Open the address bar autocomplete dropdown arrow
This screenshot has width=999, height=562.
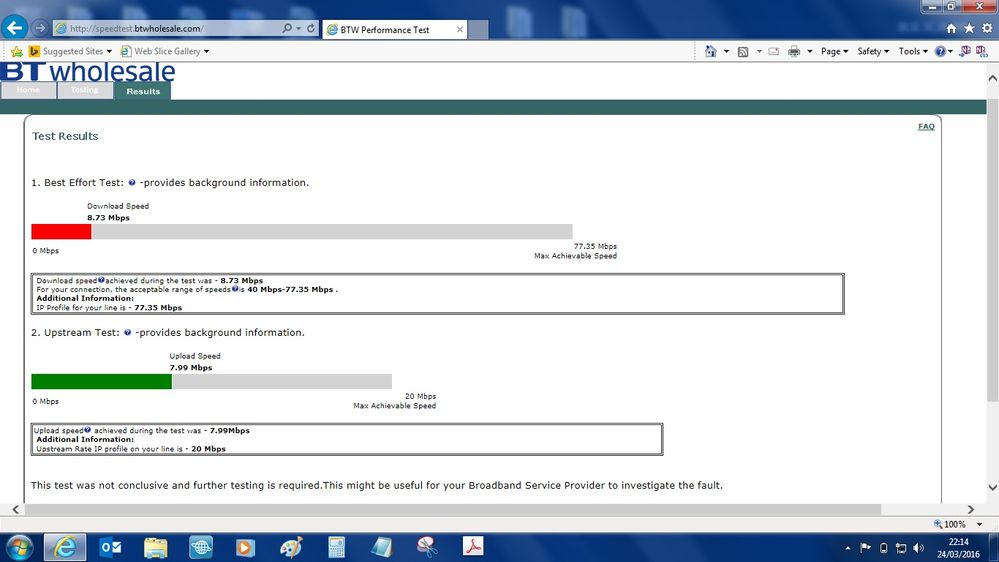coord(298,28)
